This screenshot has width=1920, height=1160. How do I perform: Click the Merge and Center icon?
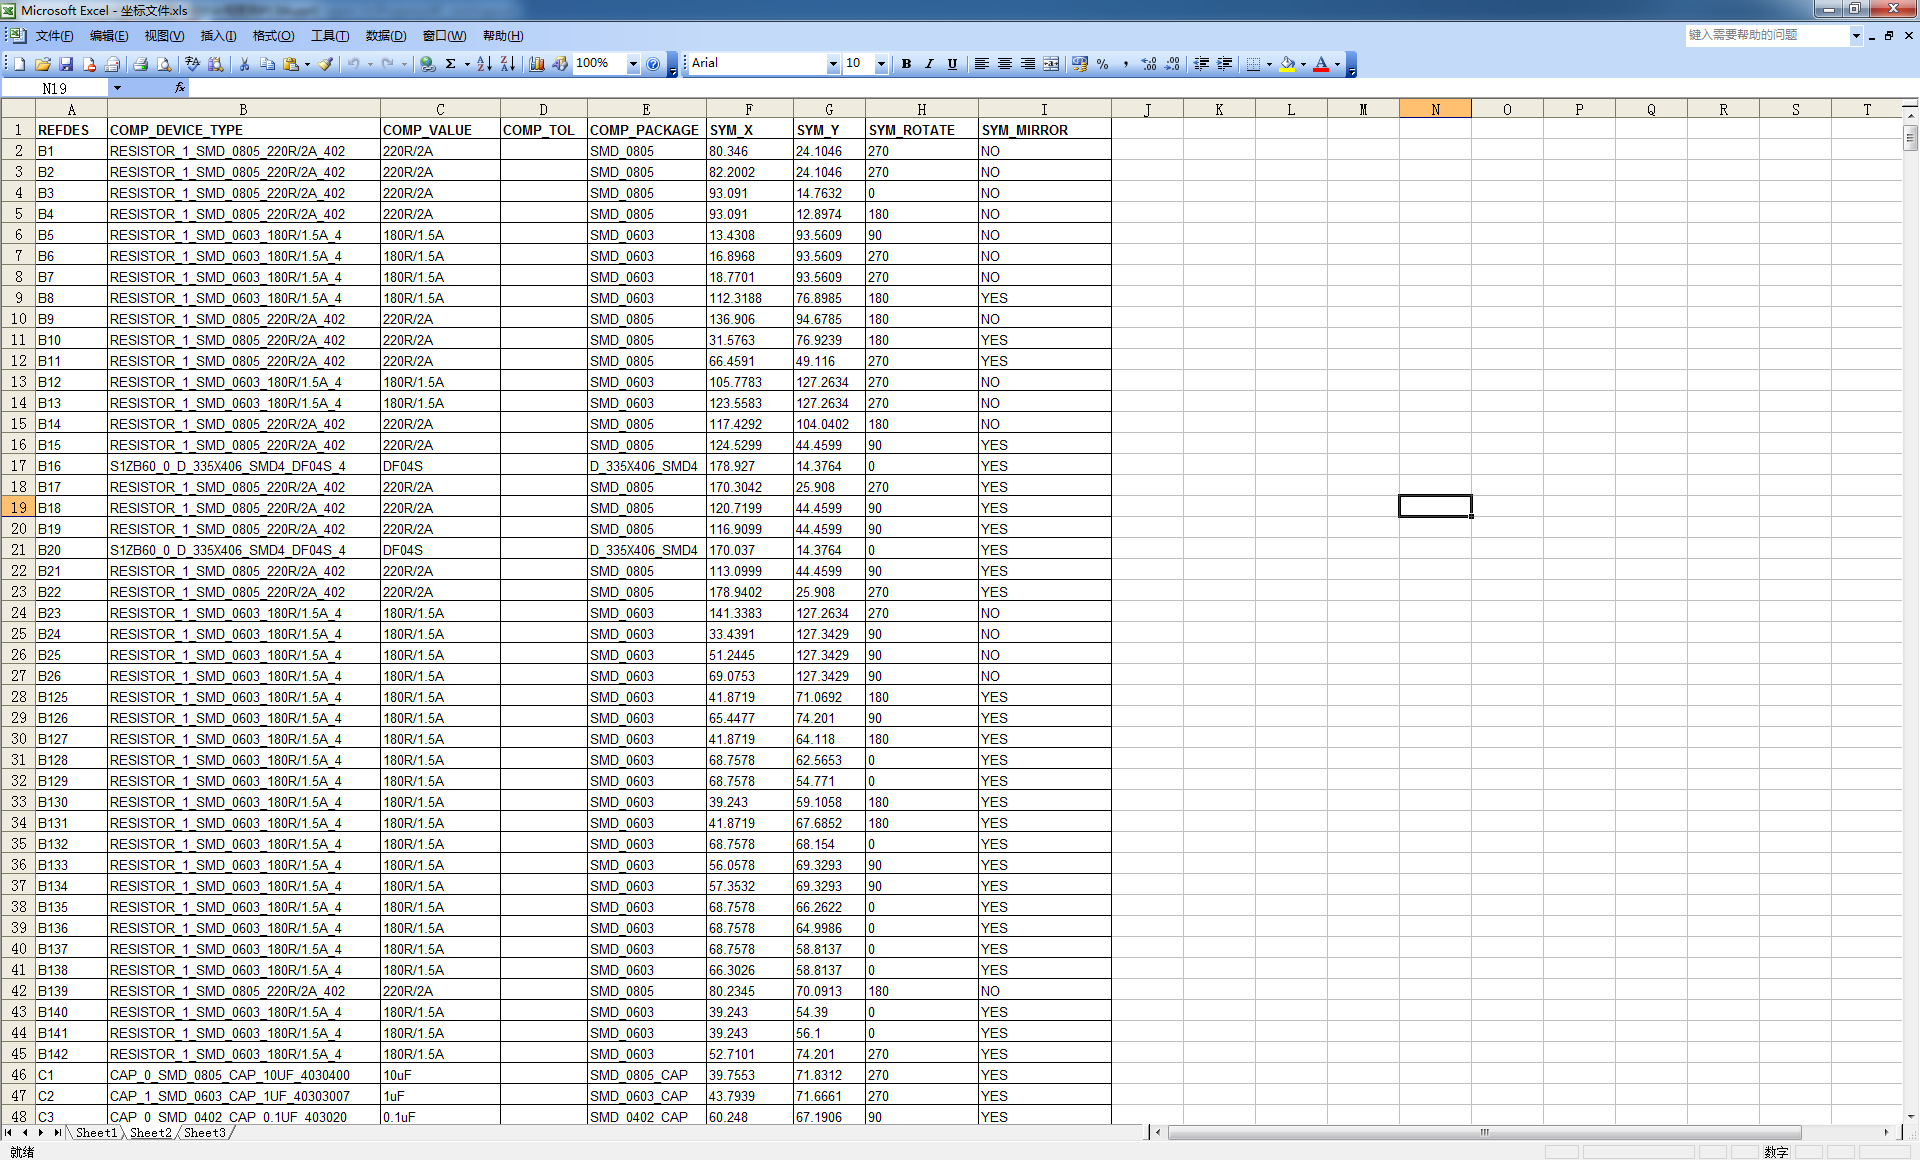click(x=1051, y=64)
